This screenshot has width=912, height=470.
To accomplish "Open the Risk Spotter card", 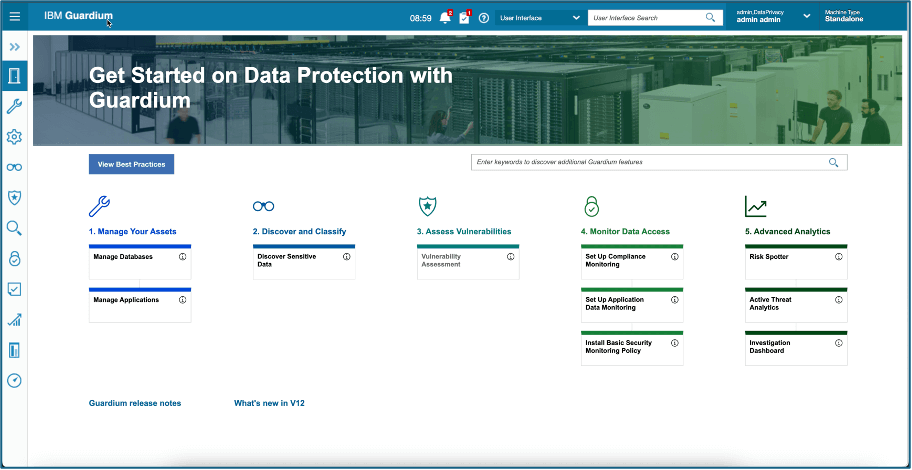I will (x=796, y=262).
